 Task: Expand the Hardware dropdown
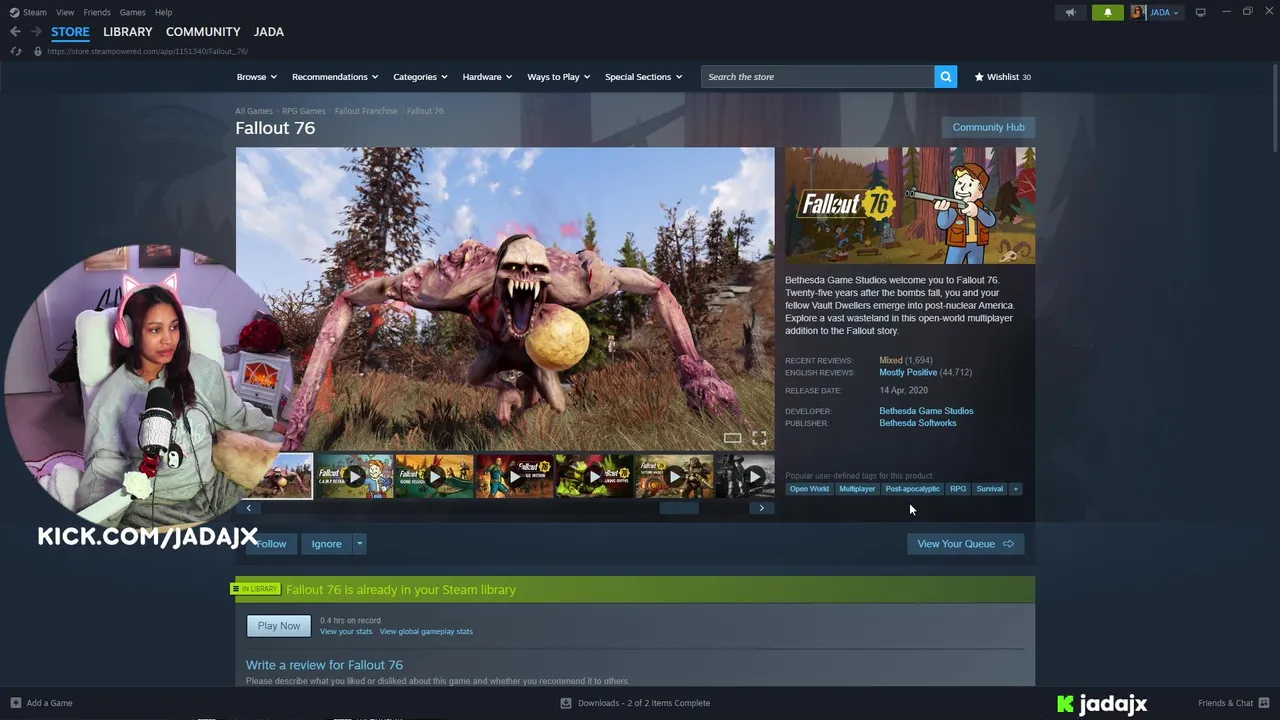tap(487, 77)
